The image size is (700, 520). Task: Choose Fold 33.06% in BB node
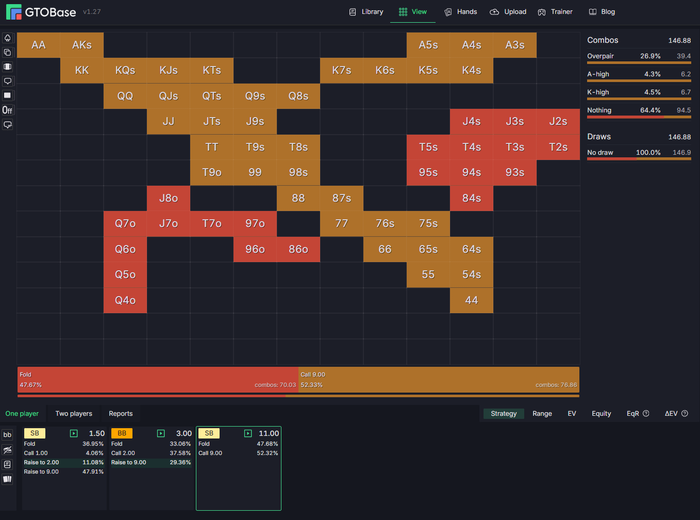point(151,444)
